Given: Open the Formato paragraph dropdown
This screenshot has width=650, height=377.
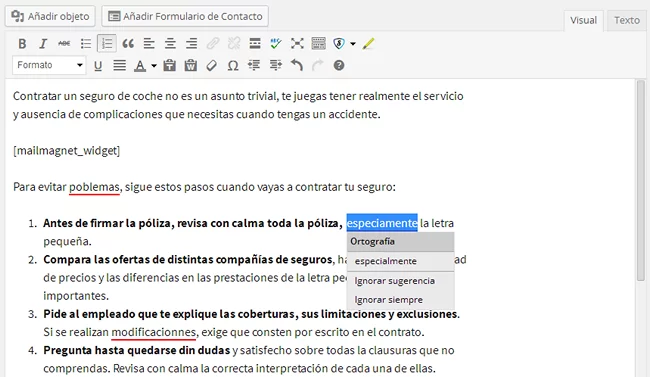Looking at the screenshot, I should point(50,65).
